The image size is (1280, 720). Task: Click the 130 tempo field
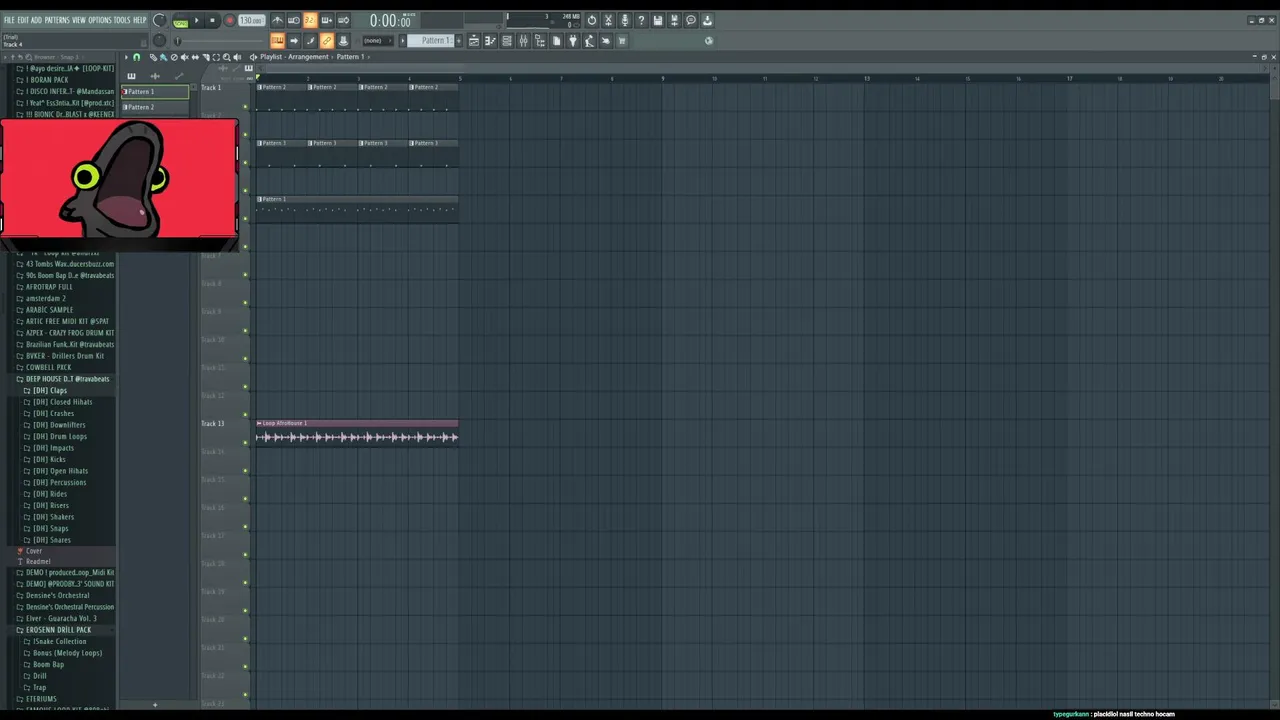[251, 20]
